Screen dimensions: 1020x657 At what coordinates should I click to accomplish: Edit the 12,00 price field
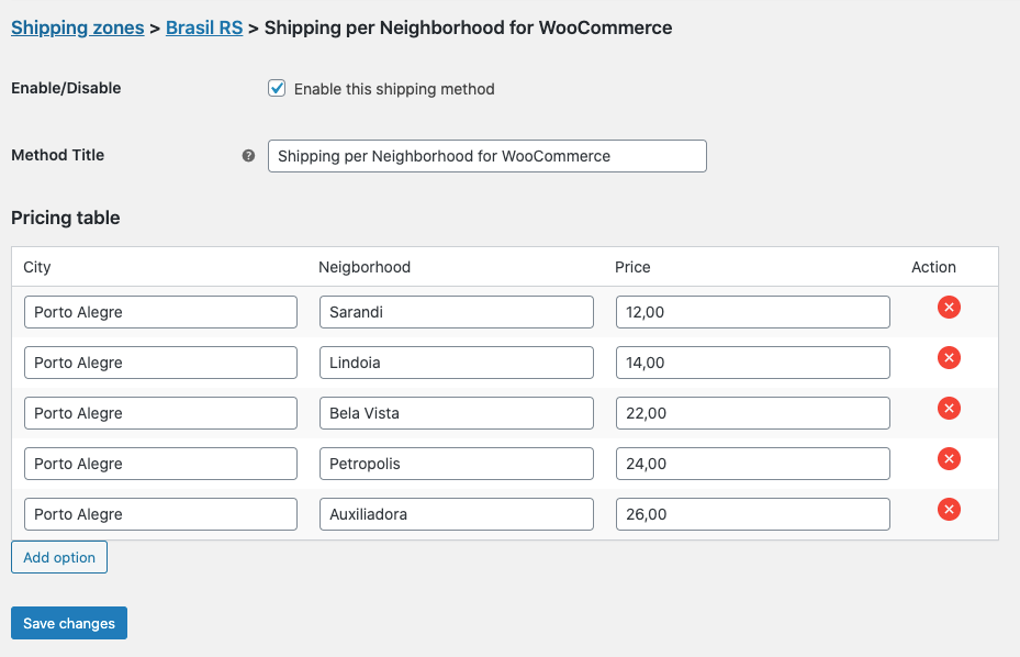[x=752, y=312]
